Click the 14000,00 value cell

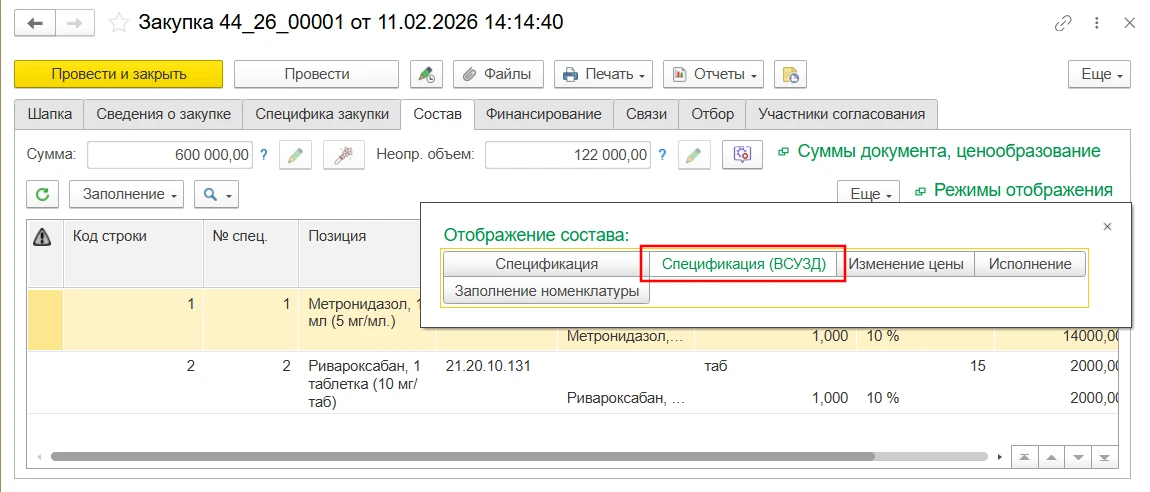point(1090,337)
